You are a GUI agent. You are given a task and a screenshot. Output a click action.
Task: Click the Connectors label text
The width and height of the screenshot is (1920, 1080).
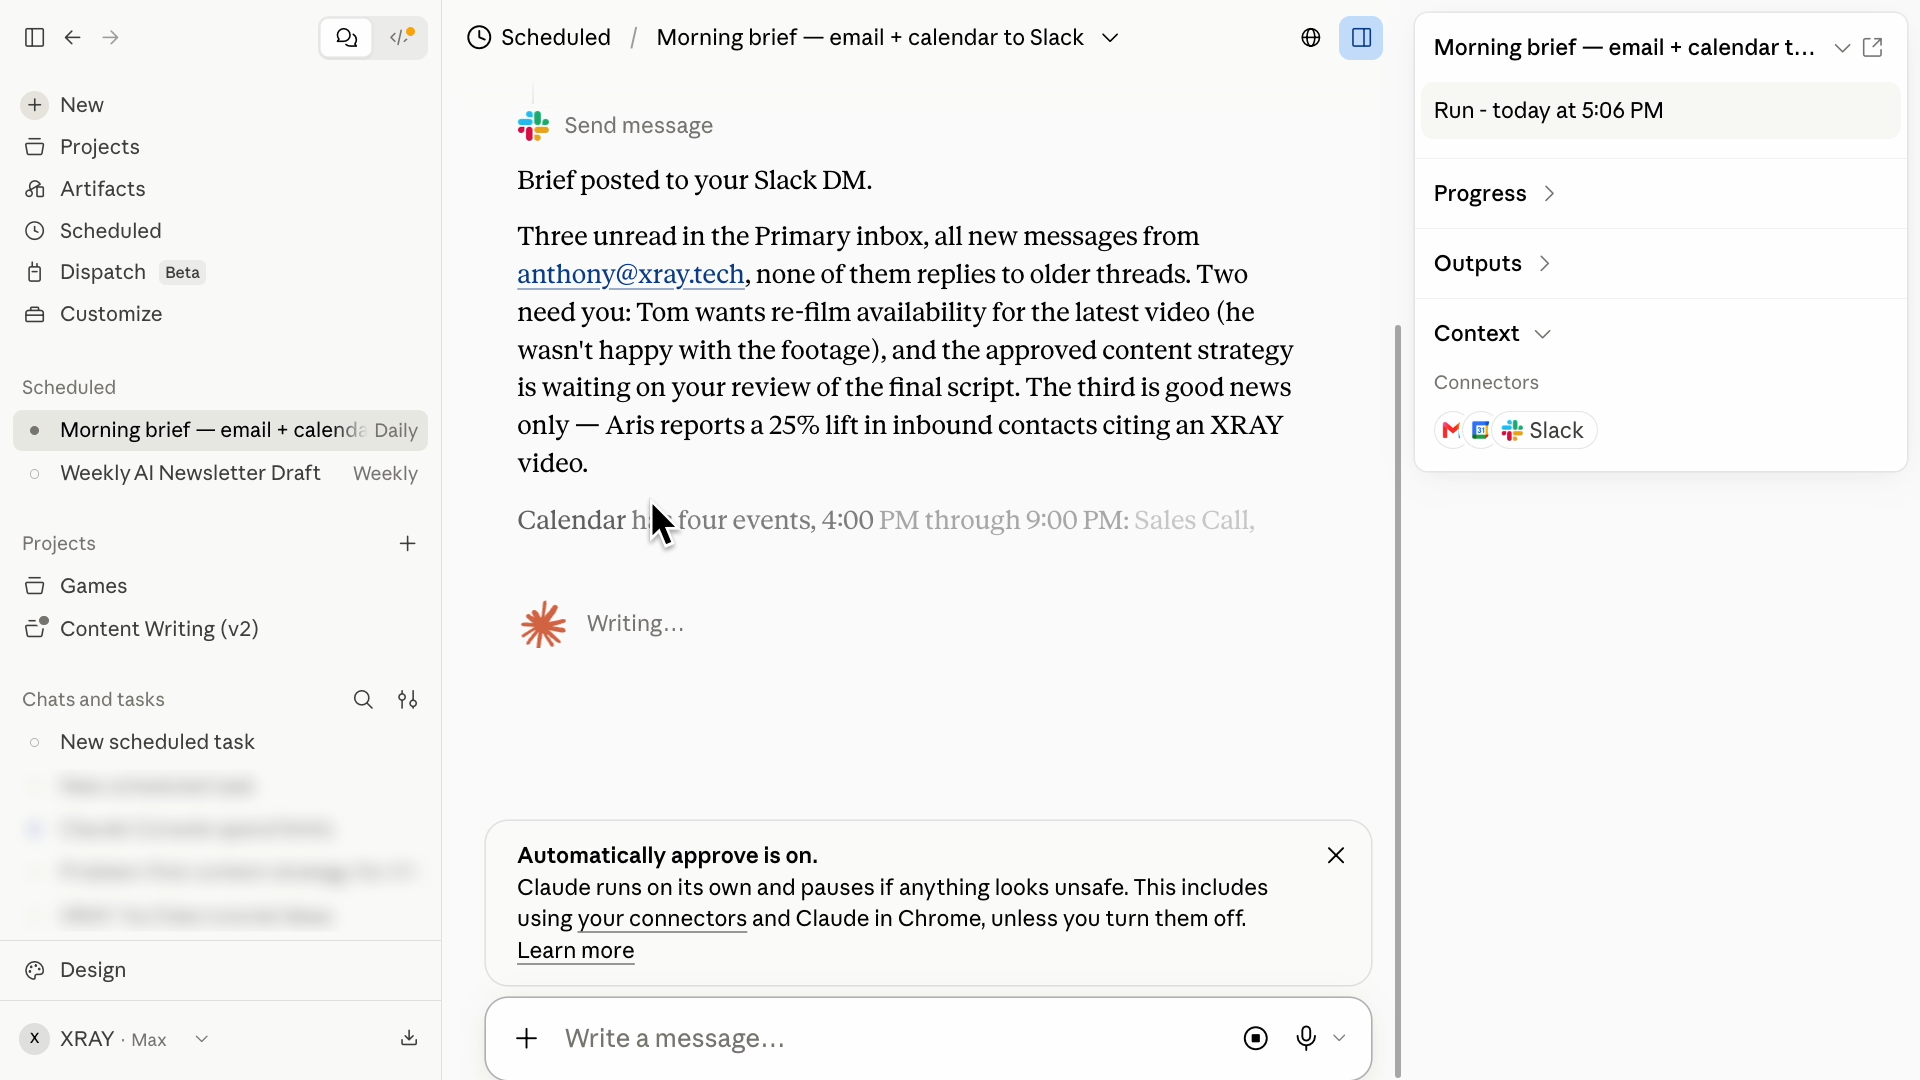[x=1486, y=383]
